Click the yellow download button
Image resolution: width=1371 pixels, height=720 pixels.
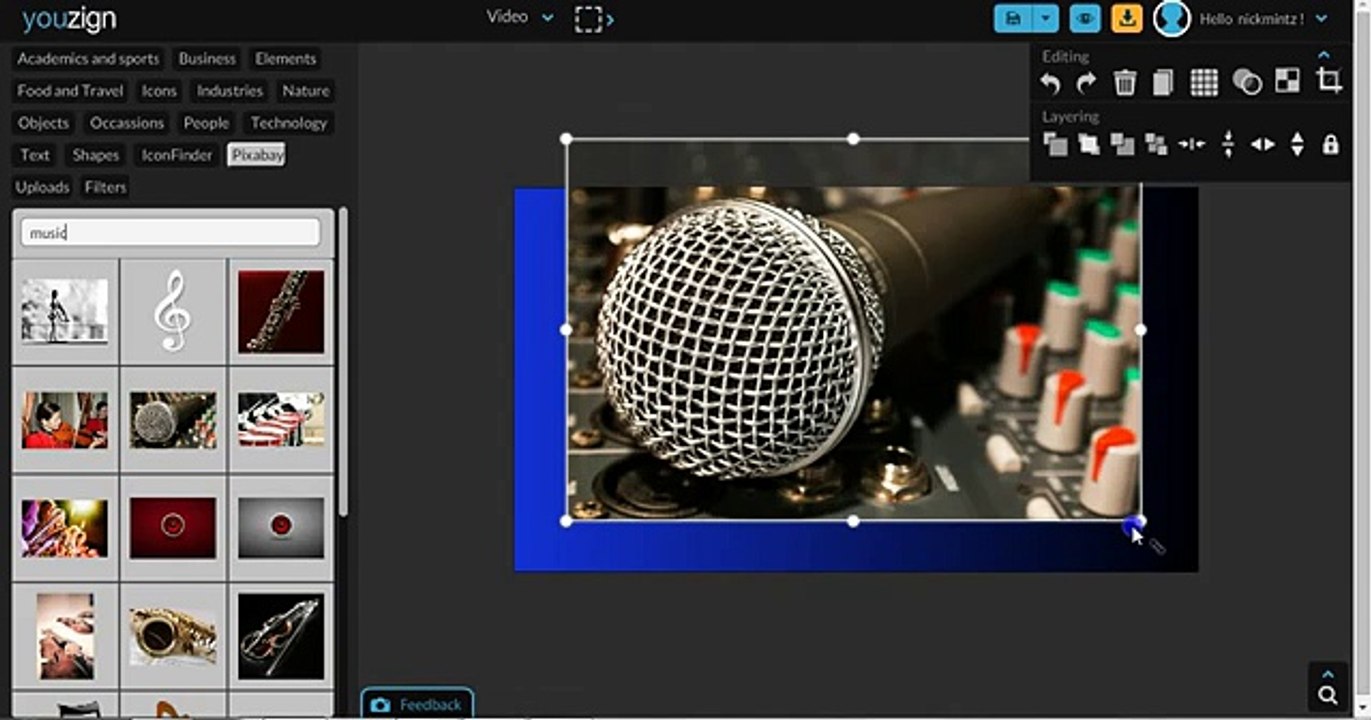(x=1127, y=18)
